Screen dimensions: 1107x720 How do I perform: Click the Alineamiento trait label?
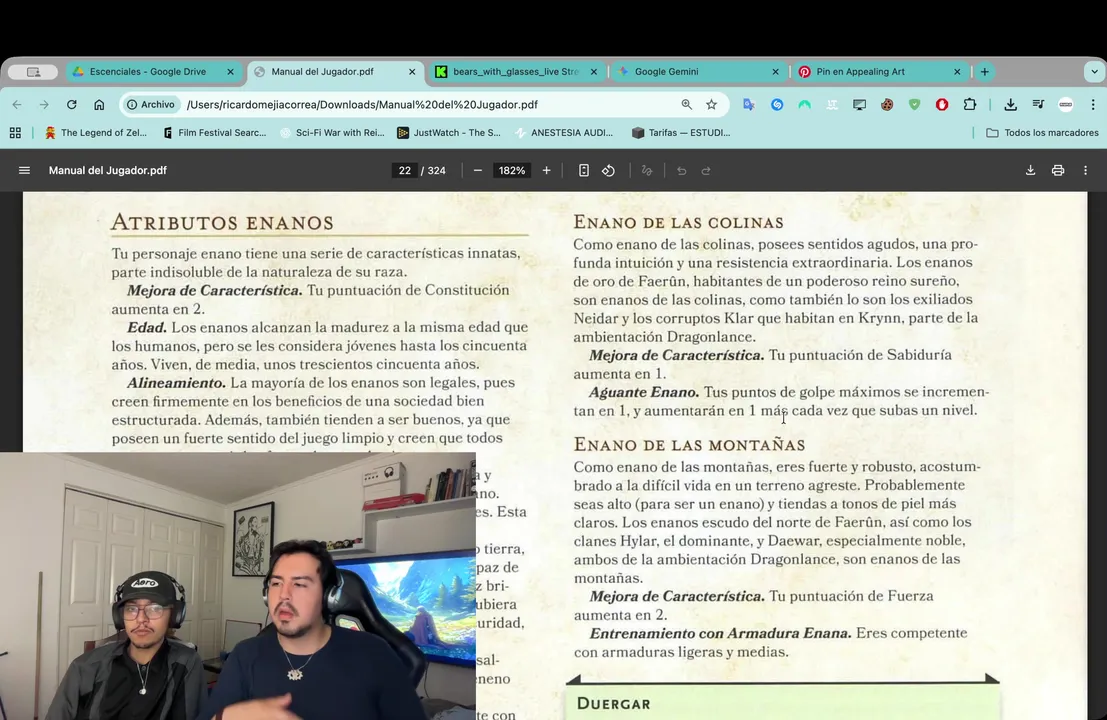(x=176, y=383)
